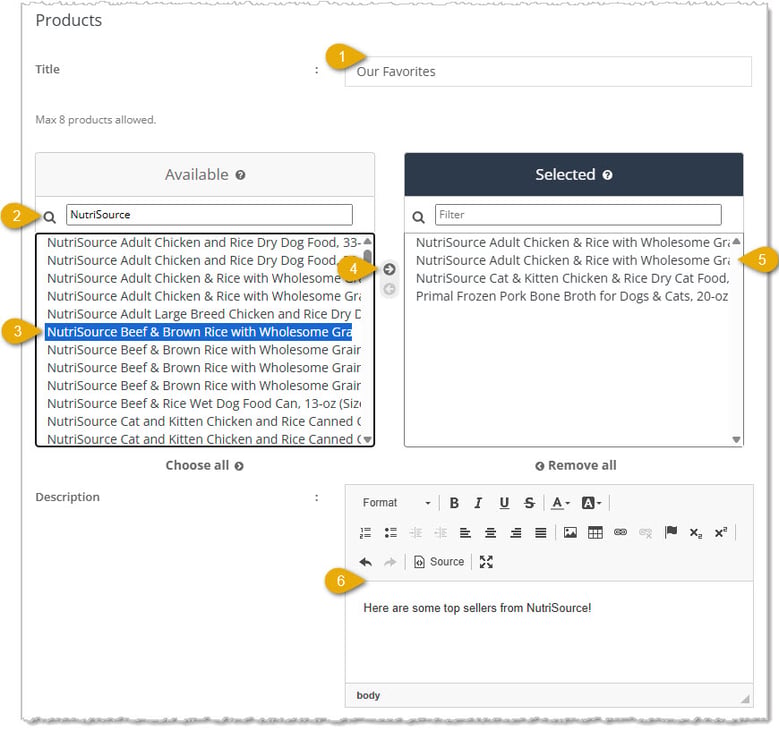
Task: Insert a hyperlink
Action: [x=620, y=532]
